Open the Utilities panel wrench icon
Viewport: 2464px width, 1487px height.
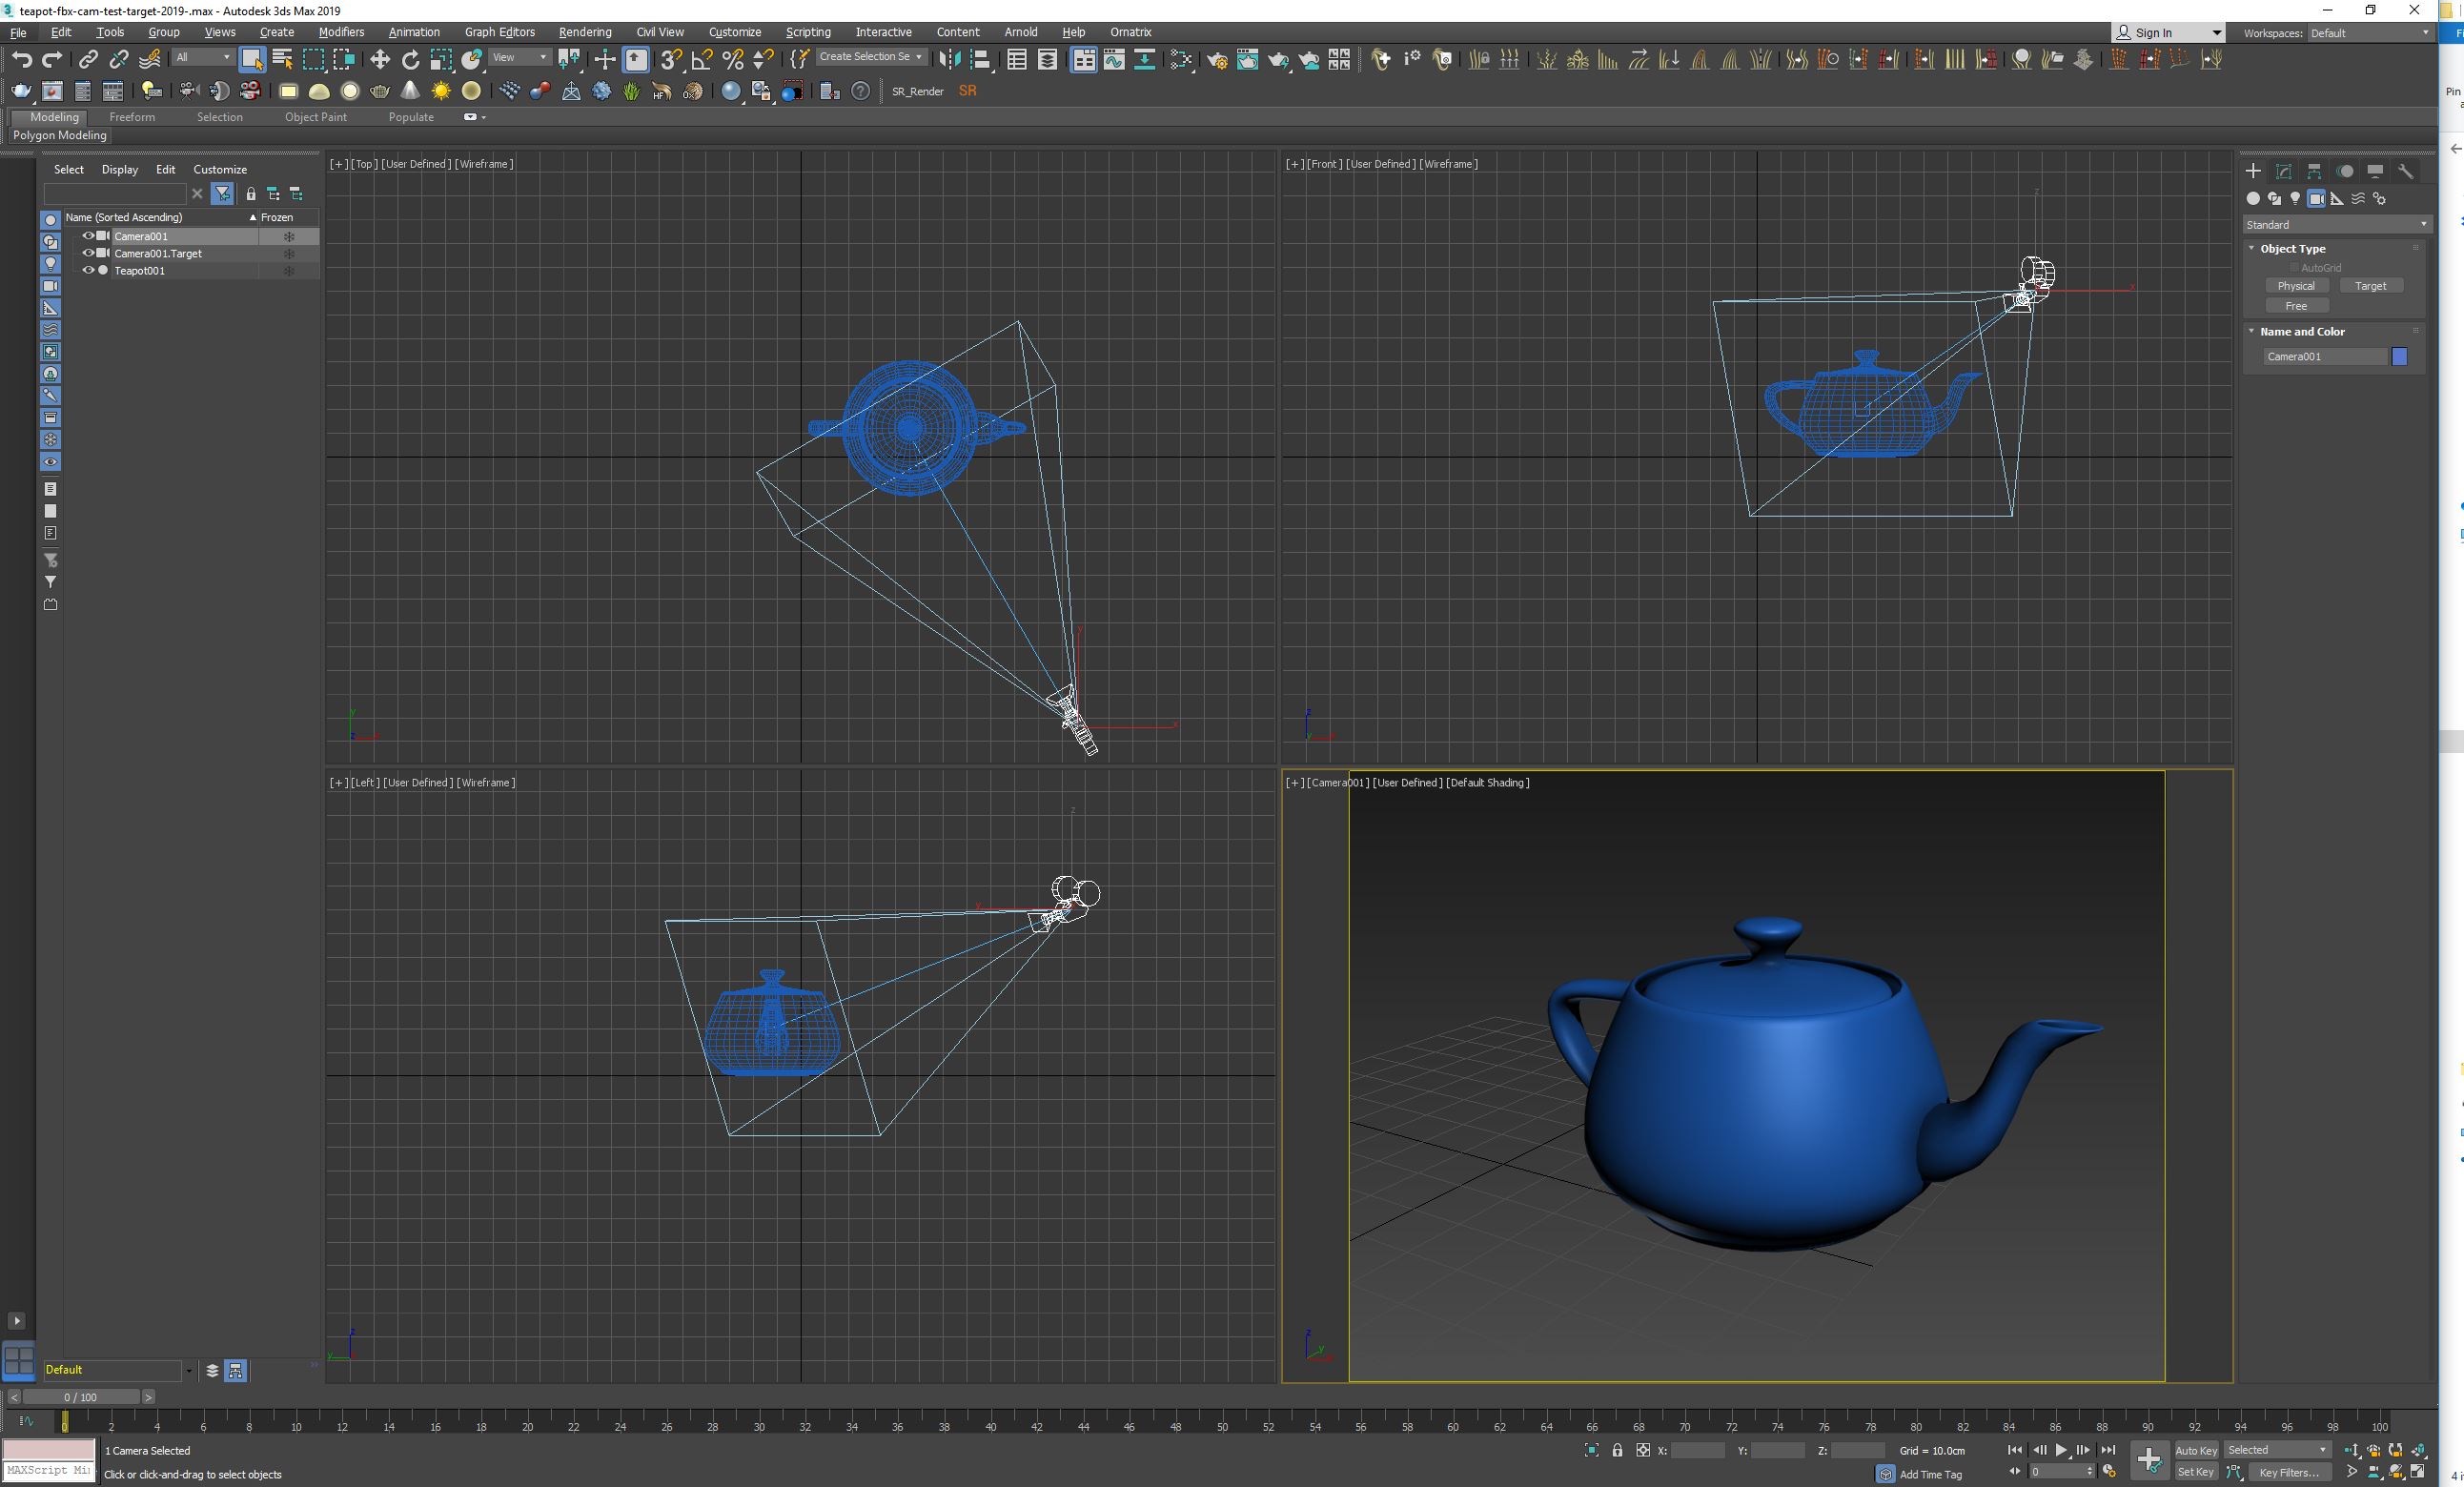(x=2406, y=171)
